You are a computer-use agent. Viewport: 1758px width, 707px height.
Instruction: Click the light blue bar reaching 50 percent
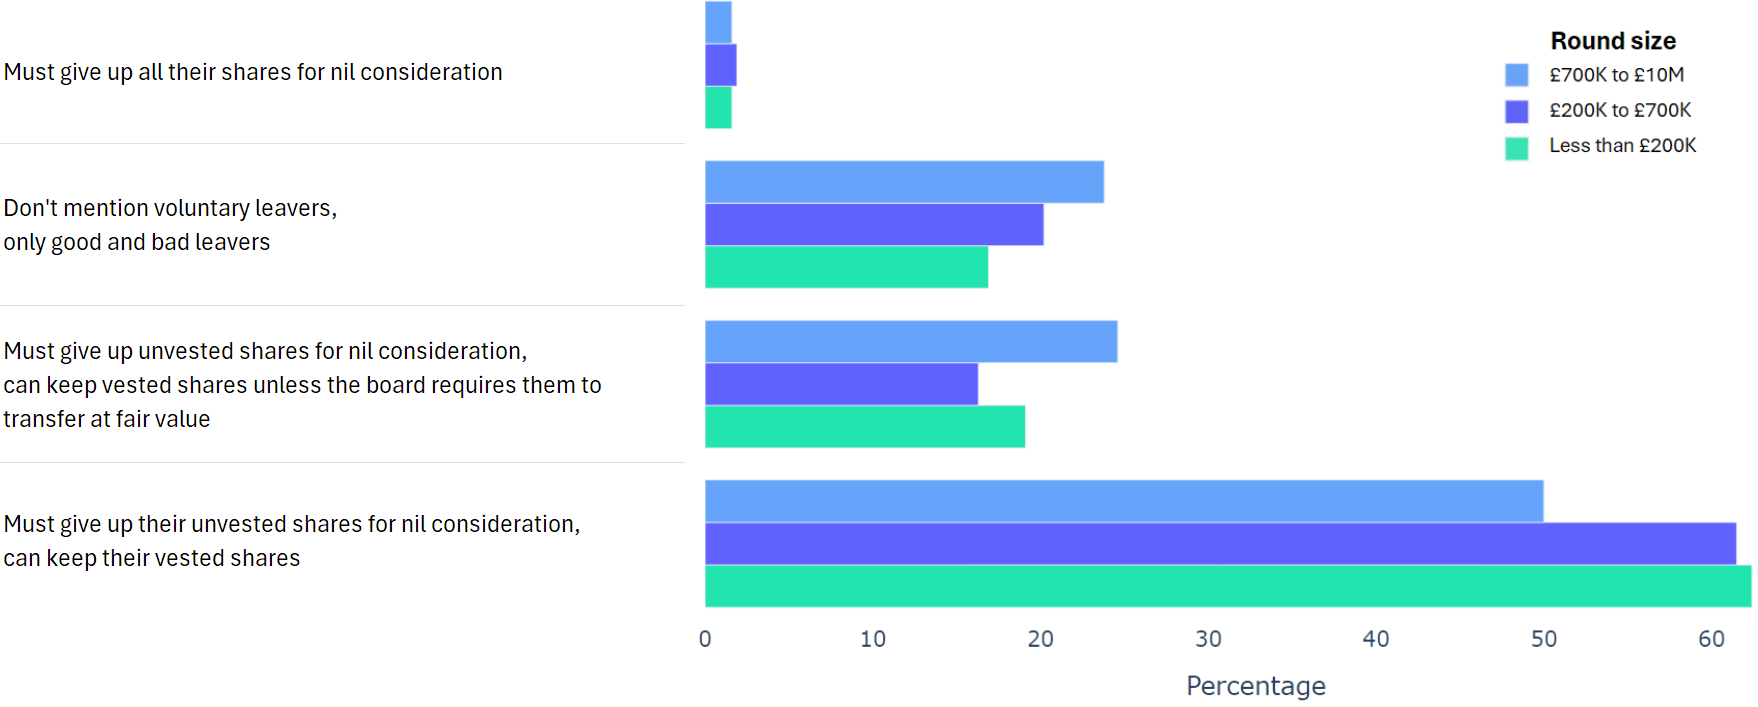1124,501
